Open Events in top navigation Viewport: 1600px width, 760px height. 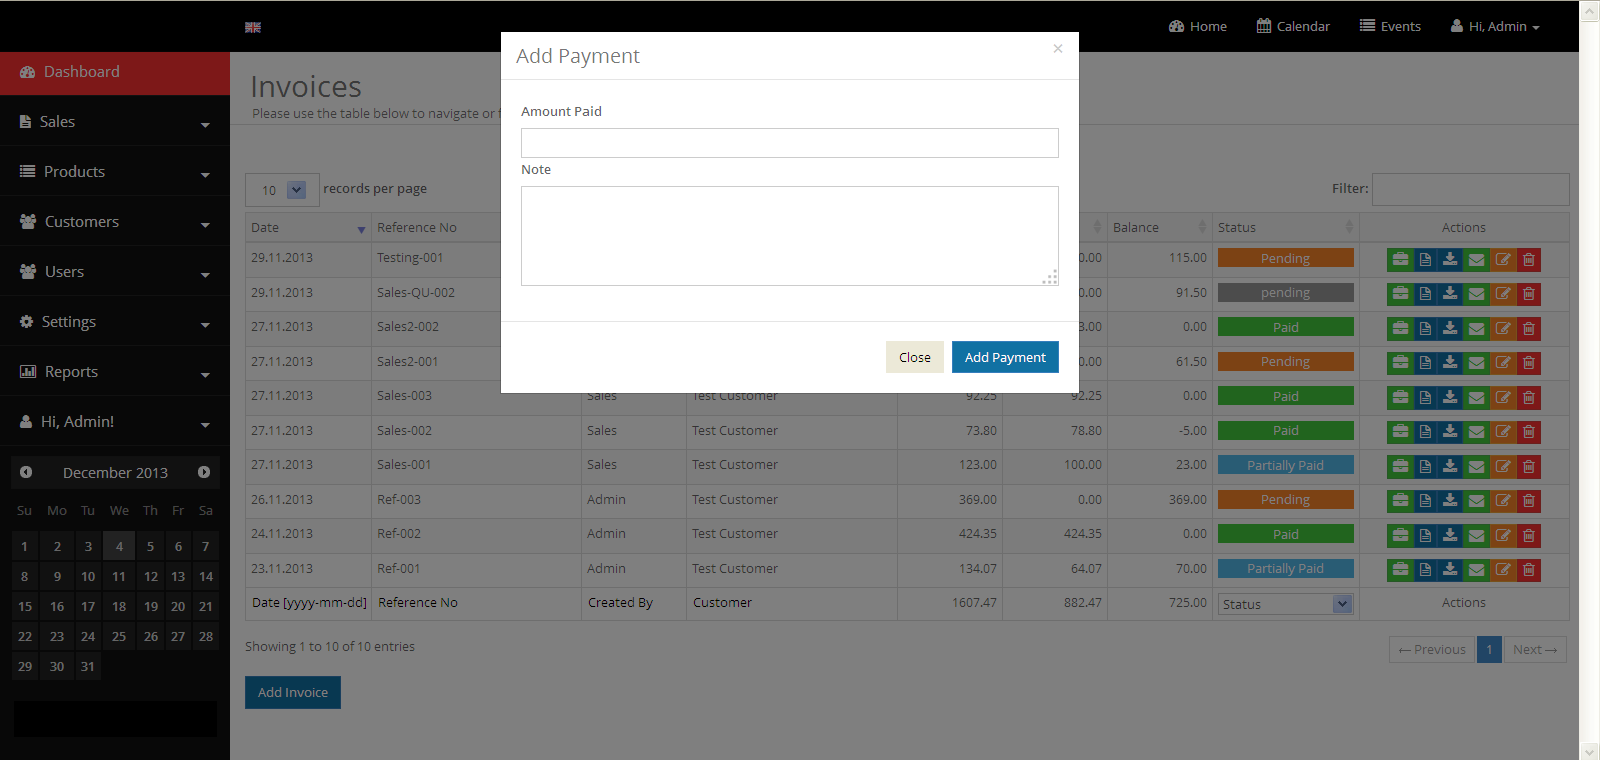tap(1390, 26)
